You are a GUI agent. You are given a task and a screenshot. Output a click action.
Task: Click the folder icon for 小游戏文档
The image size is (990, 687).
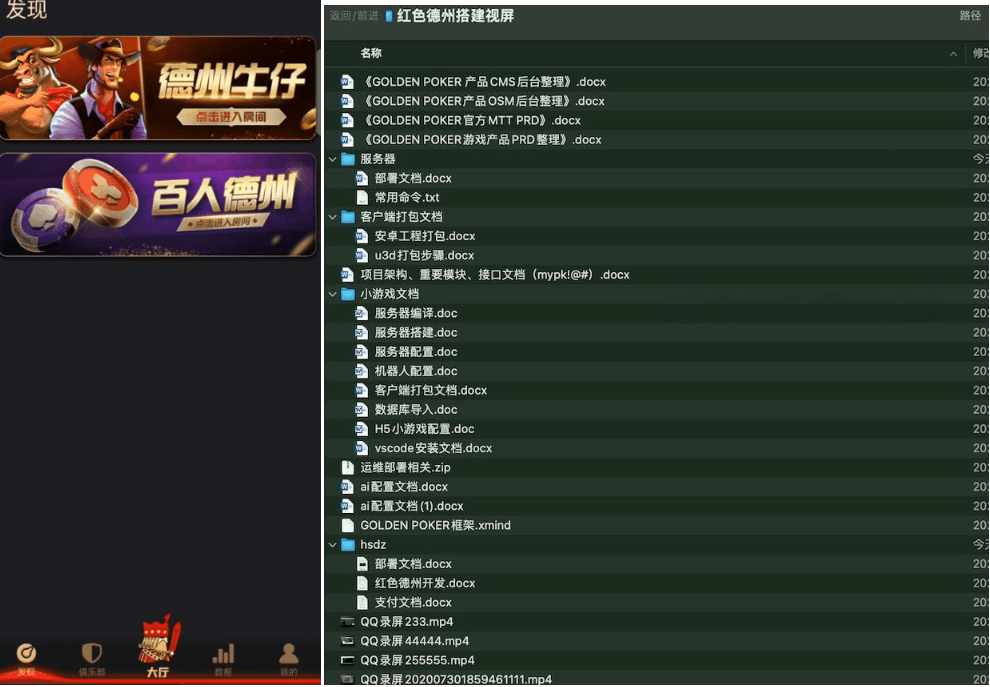coord(348,294)
